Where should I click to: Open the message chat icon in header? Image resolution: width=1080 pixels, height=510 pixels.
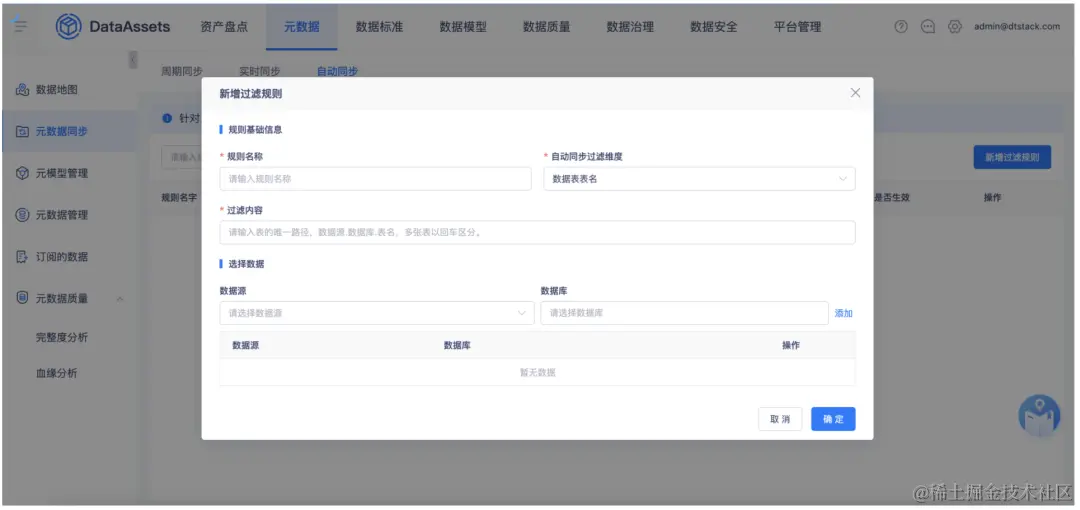[928, 27]
